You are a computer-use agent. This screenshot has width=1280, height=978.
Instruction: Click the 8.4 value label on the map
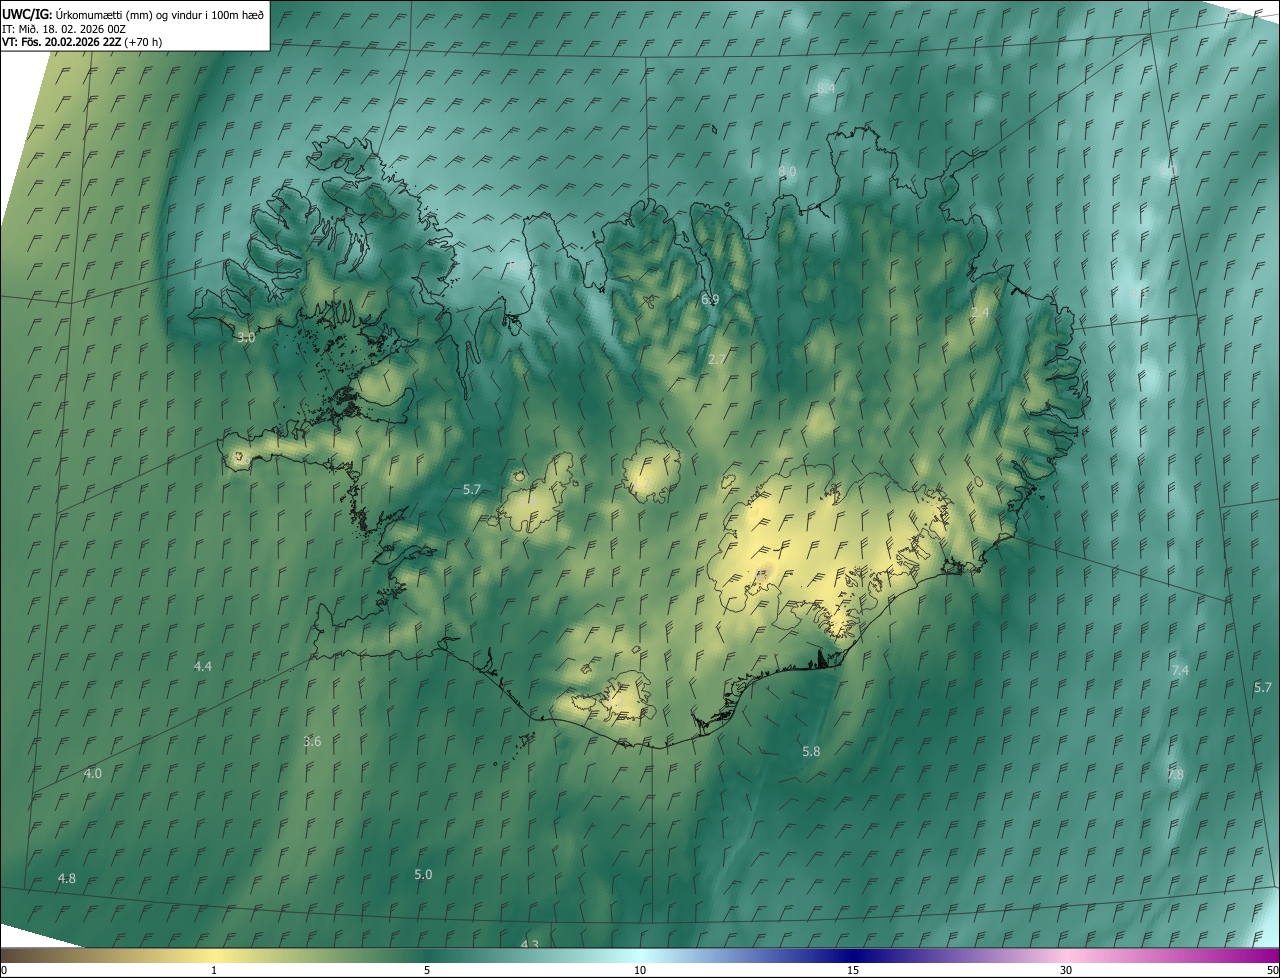pos(826,89)
